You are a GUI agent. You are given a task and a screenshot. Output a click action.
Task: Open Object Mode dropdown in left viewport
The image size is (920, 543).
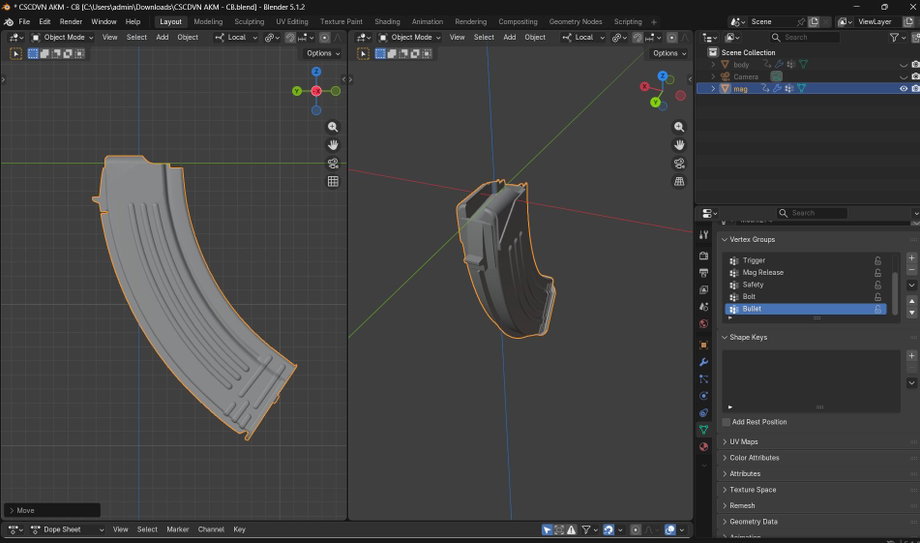coord(62,37)
